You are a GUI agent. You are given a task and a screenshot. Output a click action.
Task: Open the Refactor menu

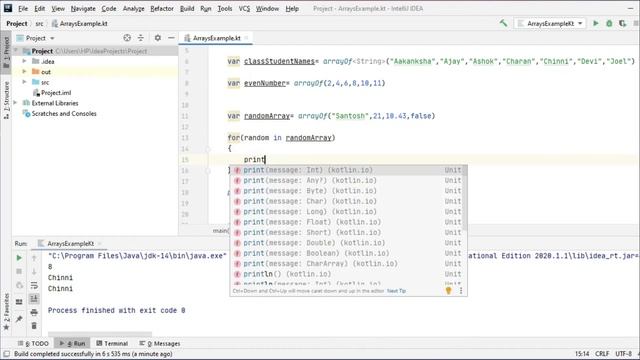[162, 9]
